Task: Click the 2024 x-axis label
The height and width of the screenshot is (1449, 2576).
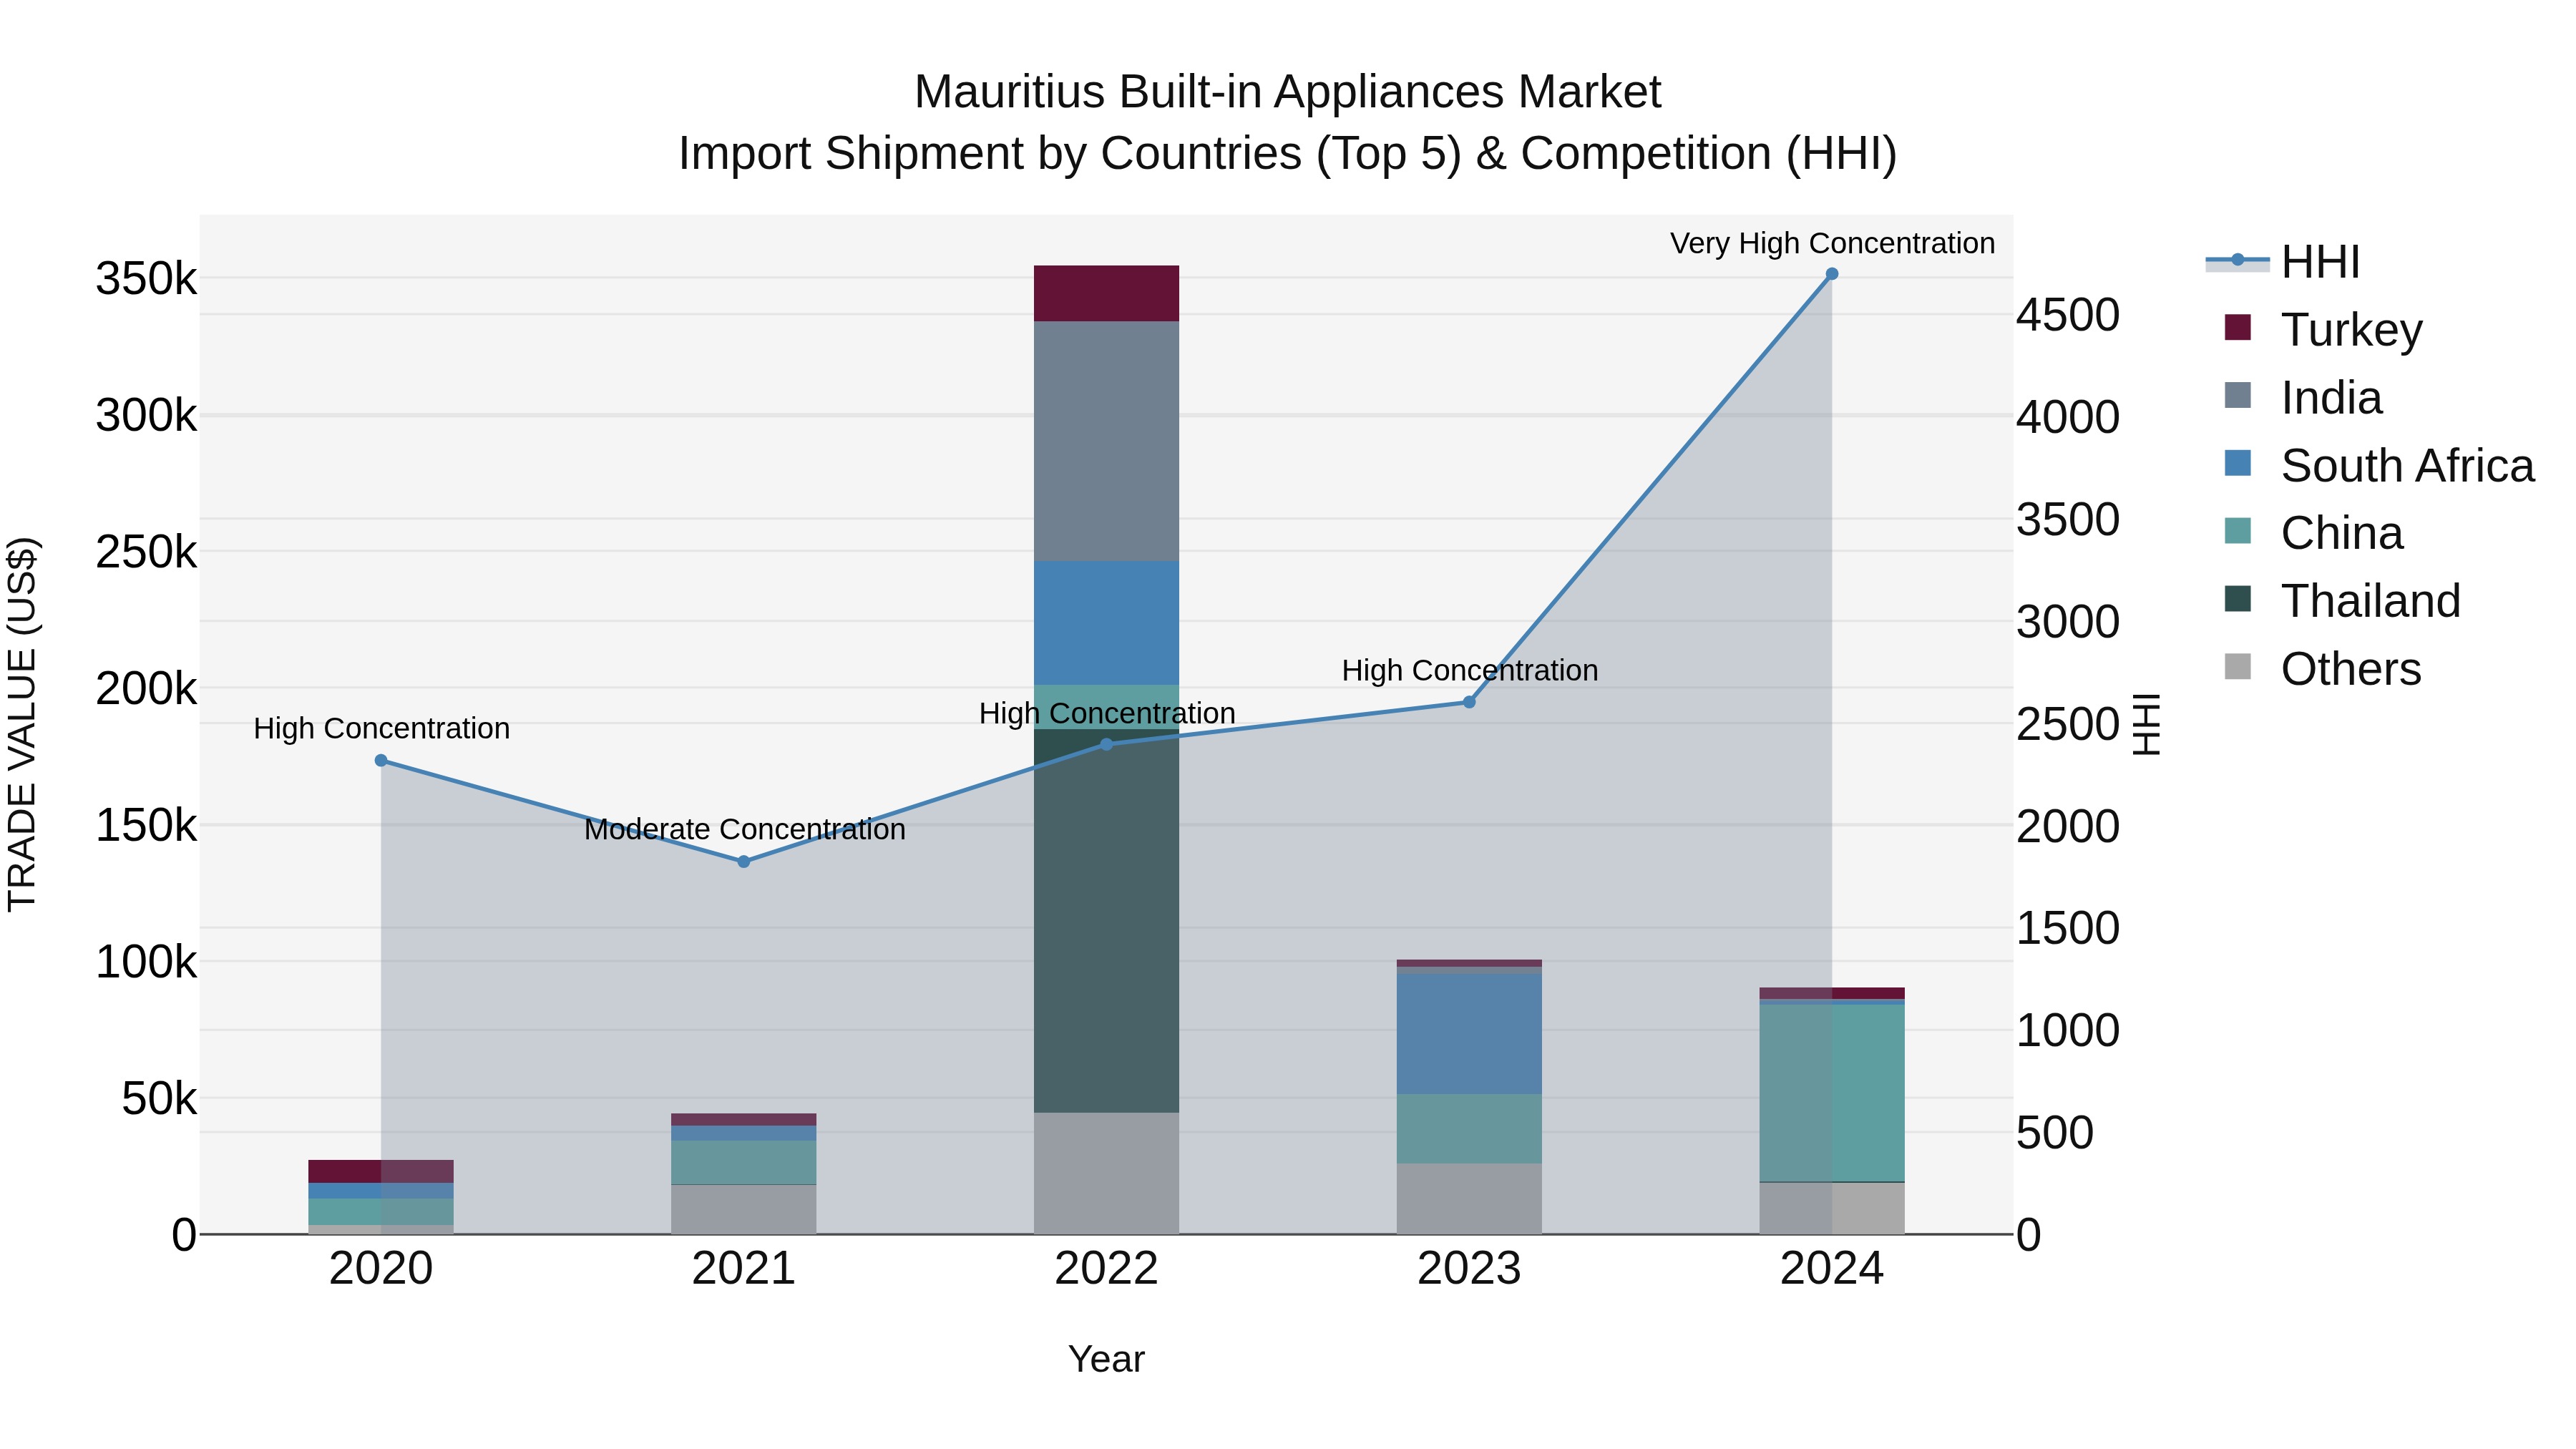Action: (x=1832, y=1269)
